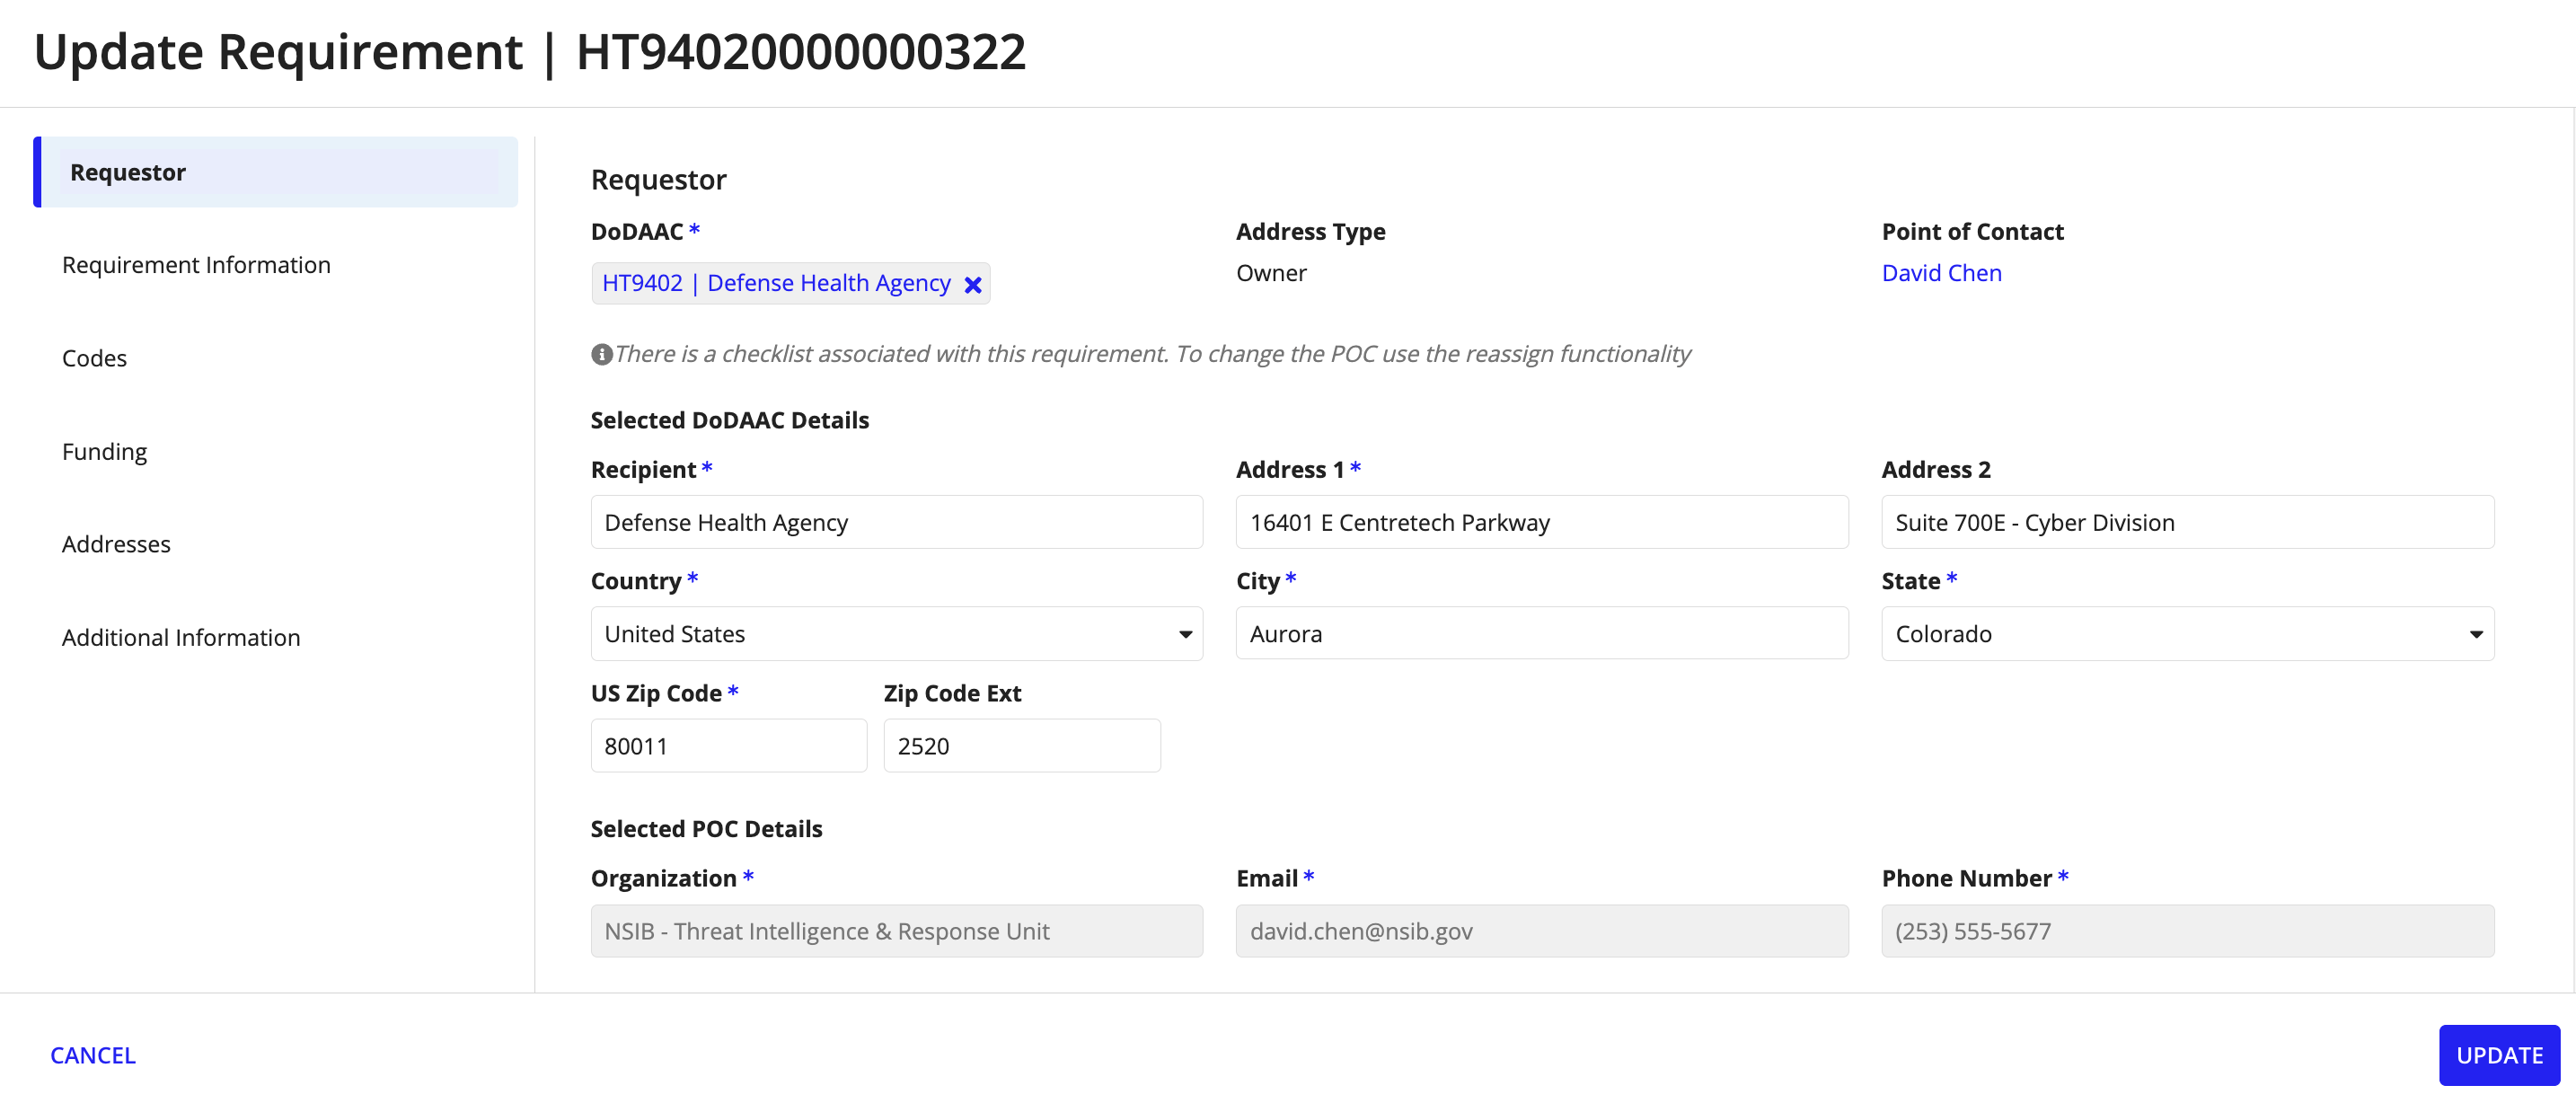Click the Address 1 field

click(1542, 522)
